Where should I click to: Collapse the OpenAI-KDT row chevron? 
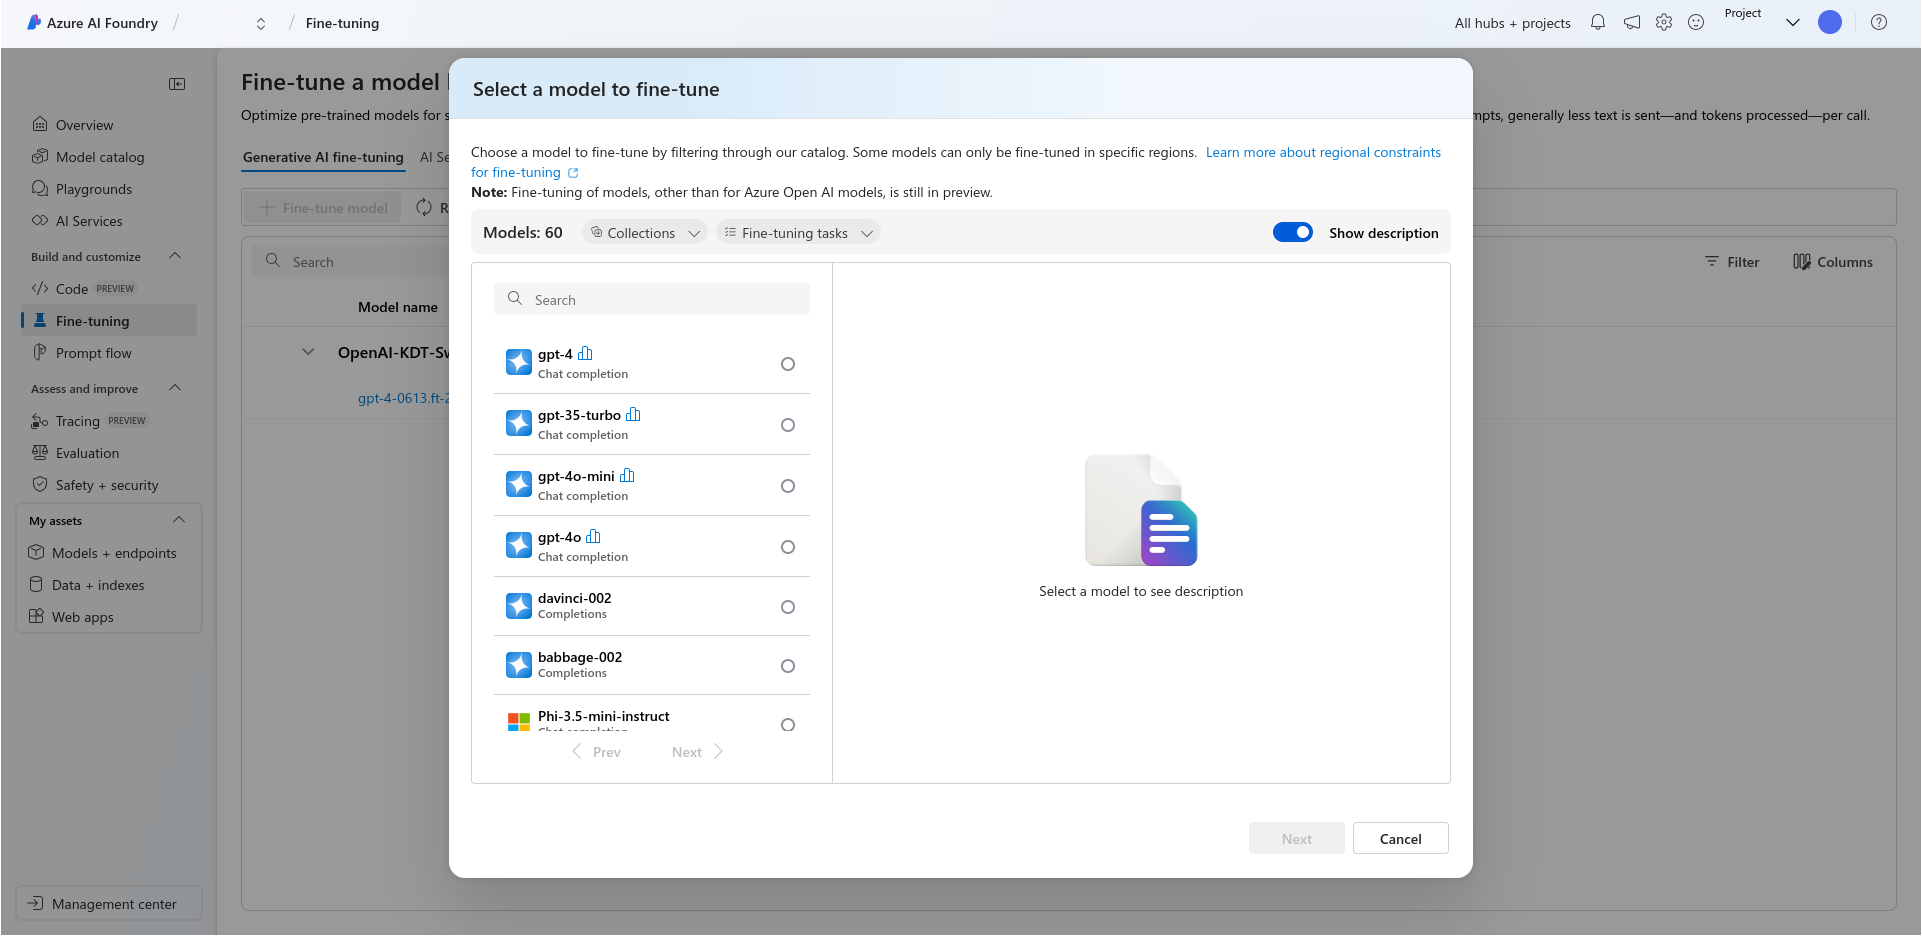[x=308, y=352]
